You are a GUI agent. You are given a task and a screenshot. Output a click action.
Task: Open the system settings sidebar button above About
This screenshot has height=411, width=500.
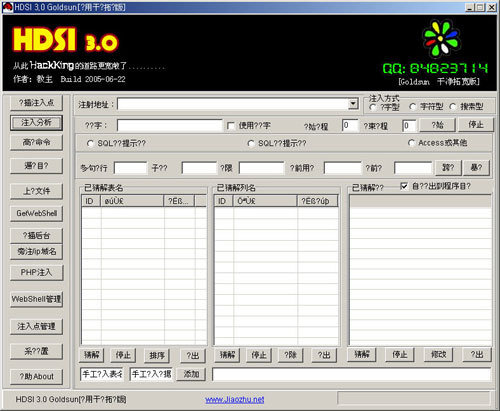point(36,351)
